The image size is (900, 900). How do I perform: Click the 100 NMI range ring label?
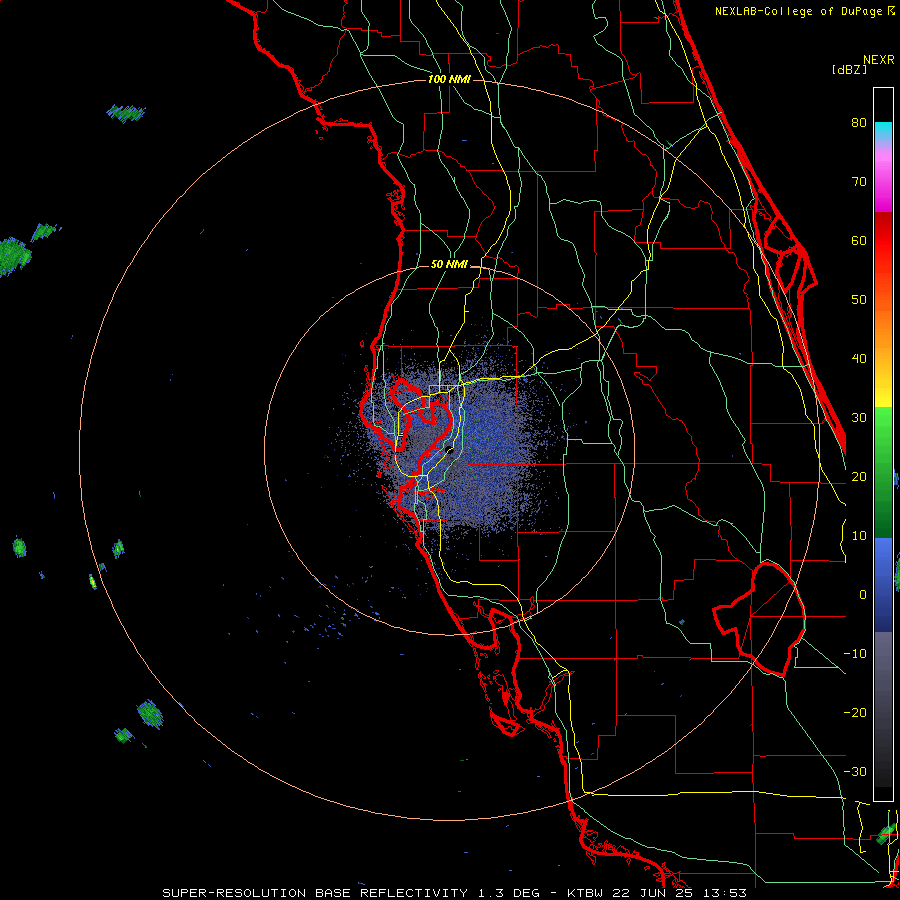pyautogui.click(x=449, y=79)
